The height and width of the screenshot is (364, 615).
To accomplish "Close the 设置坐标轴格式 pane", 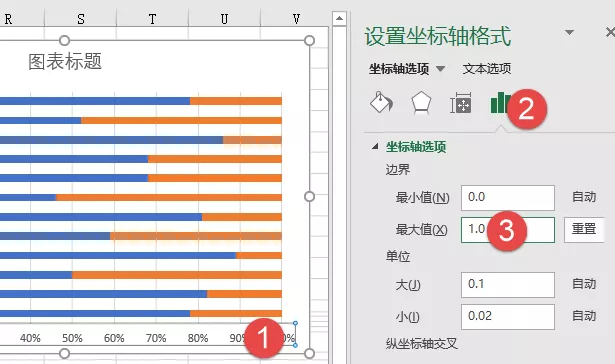I will point(610,32).
